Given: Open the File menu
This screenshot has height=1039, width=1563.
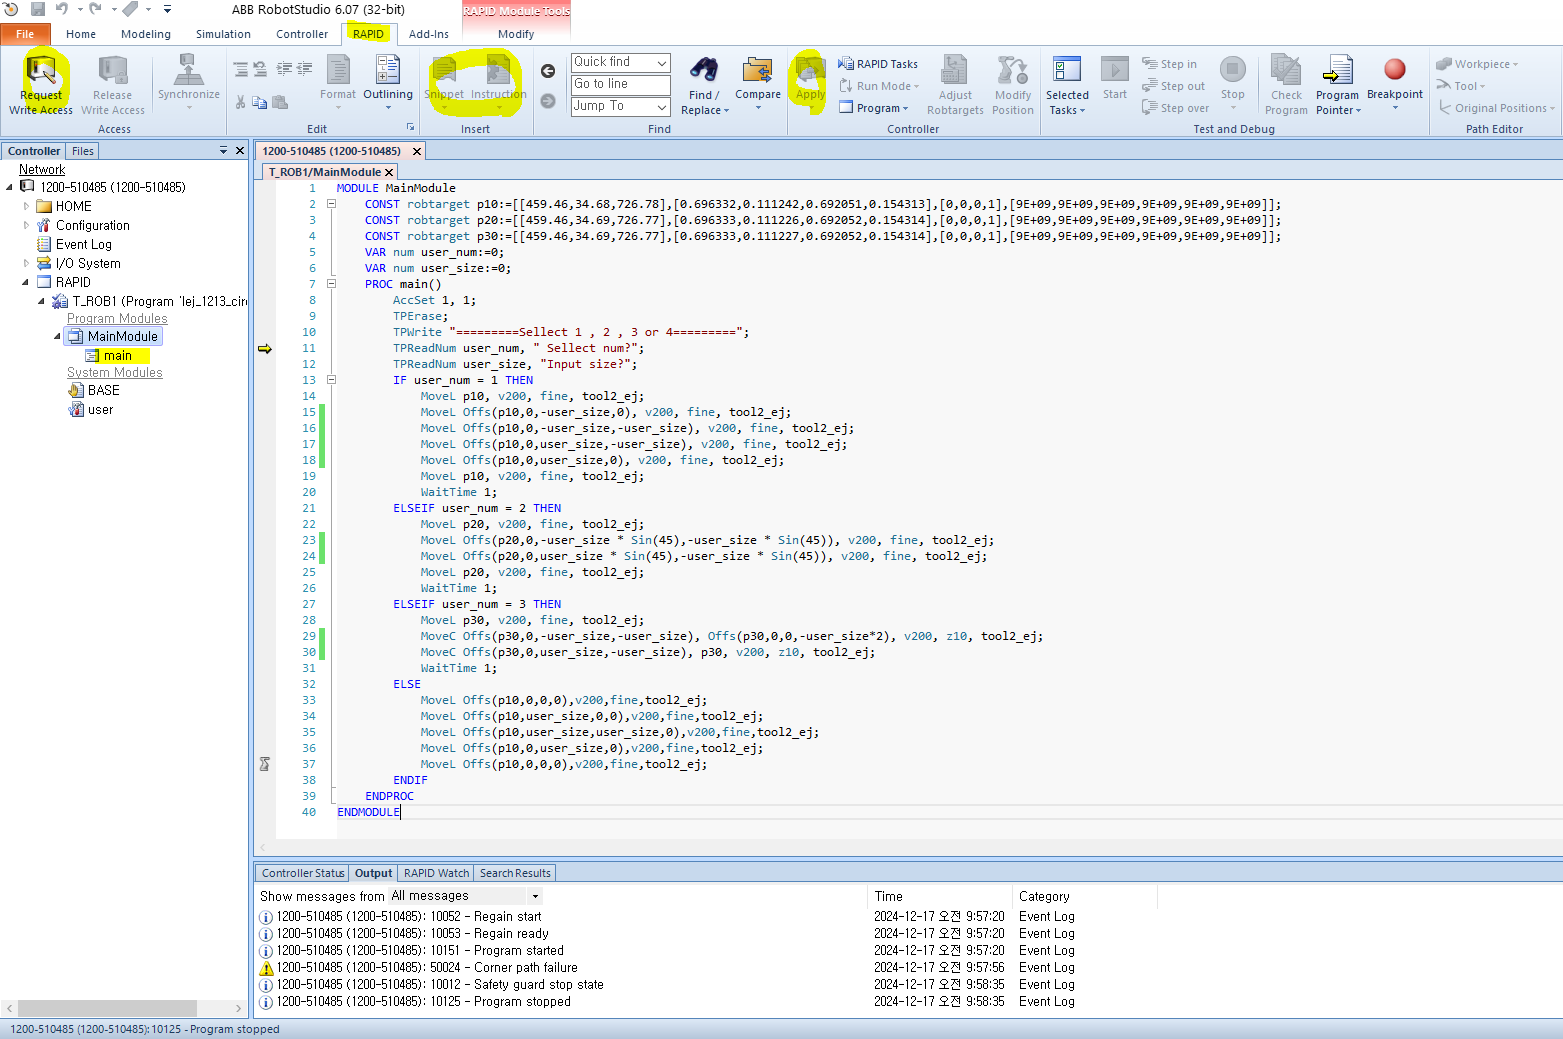Looking at the screenshot, I should tap(25, 34).
